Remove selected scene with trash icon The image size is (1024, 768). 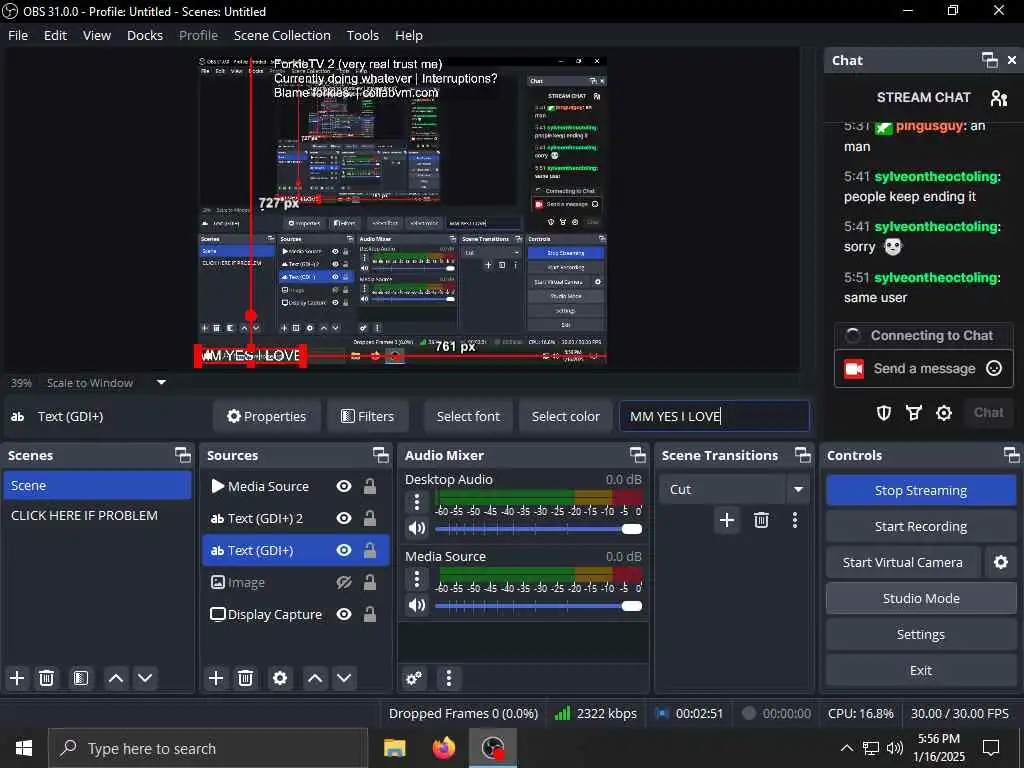(x=46, y=678)
